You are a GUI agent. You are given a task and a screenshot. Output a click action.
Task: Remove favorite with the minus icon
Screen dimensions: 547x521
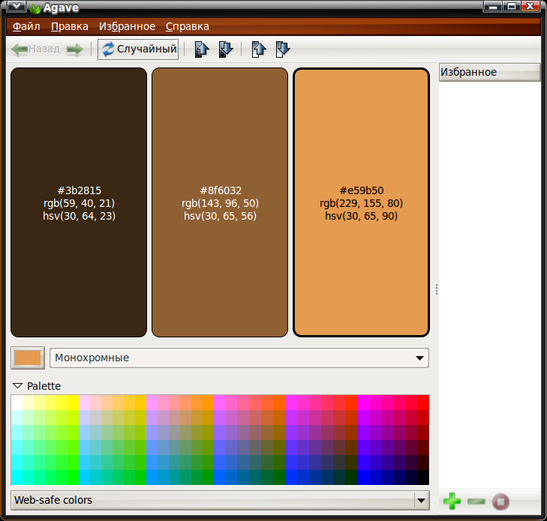point(476,501)
